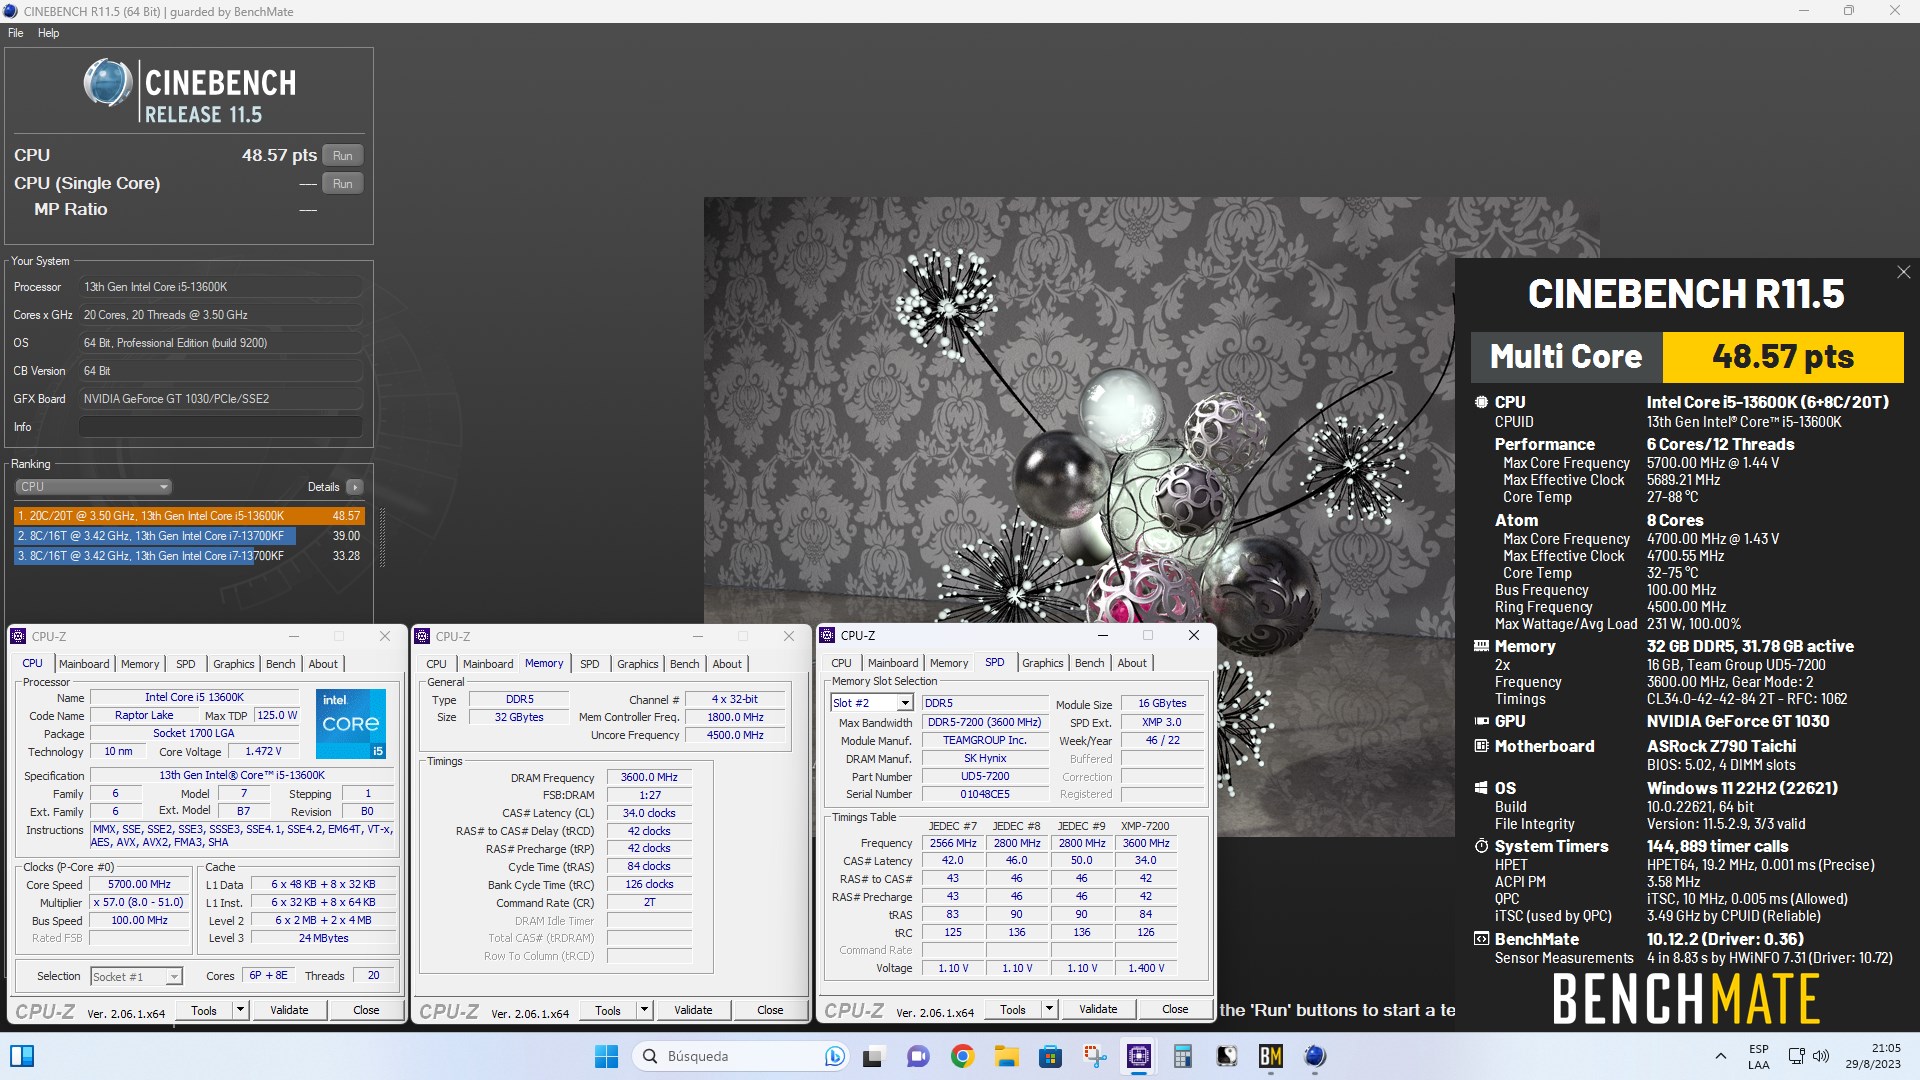
Task: Show hidden system tray icons
Action: pos(1720,1056)
